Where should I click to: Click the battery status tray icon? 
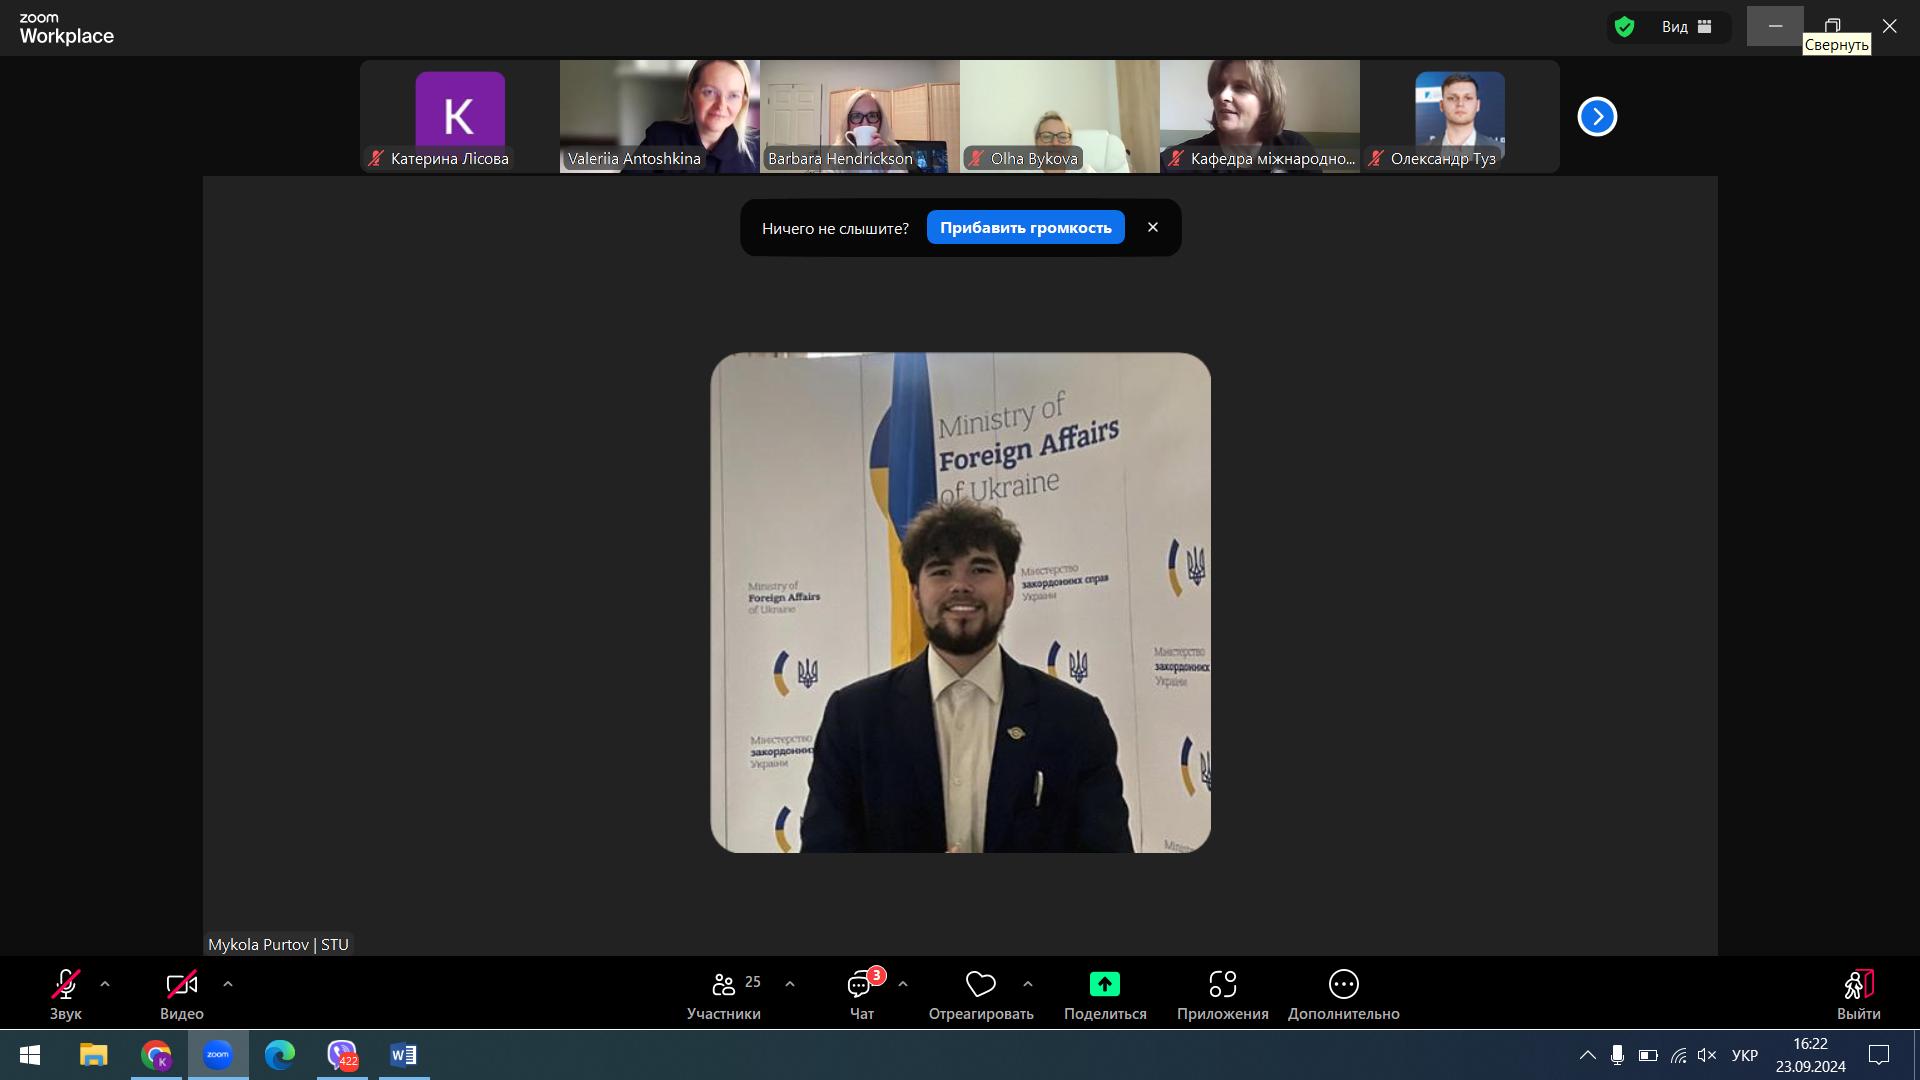click(x=1648, y=1055)
